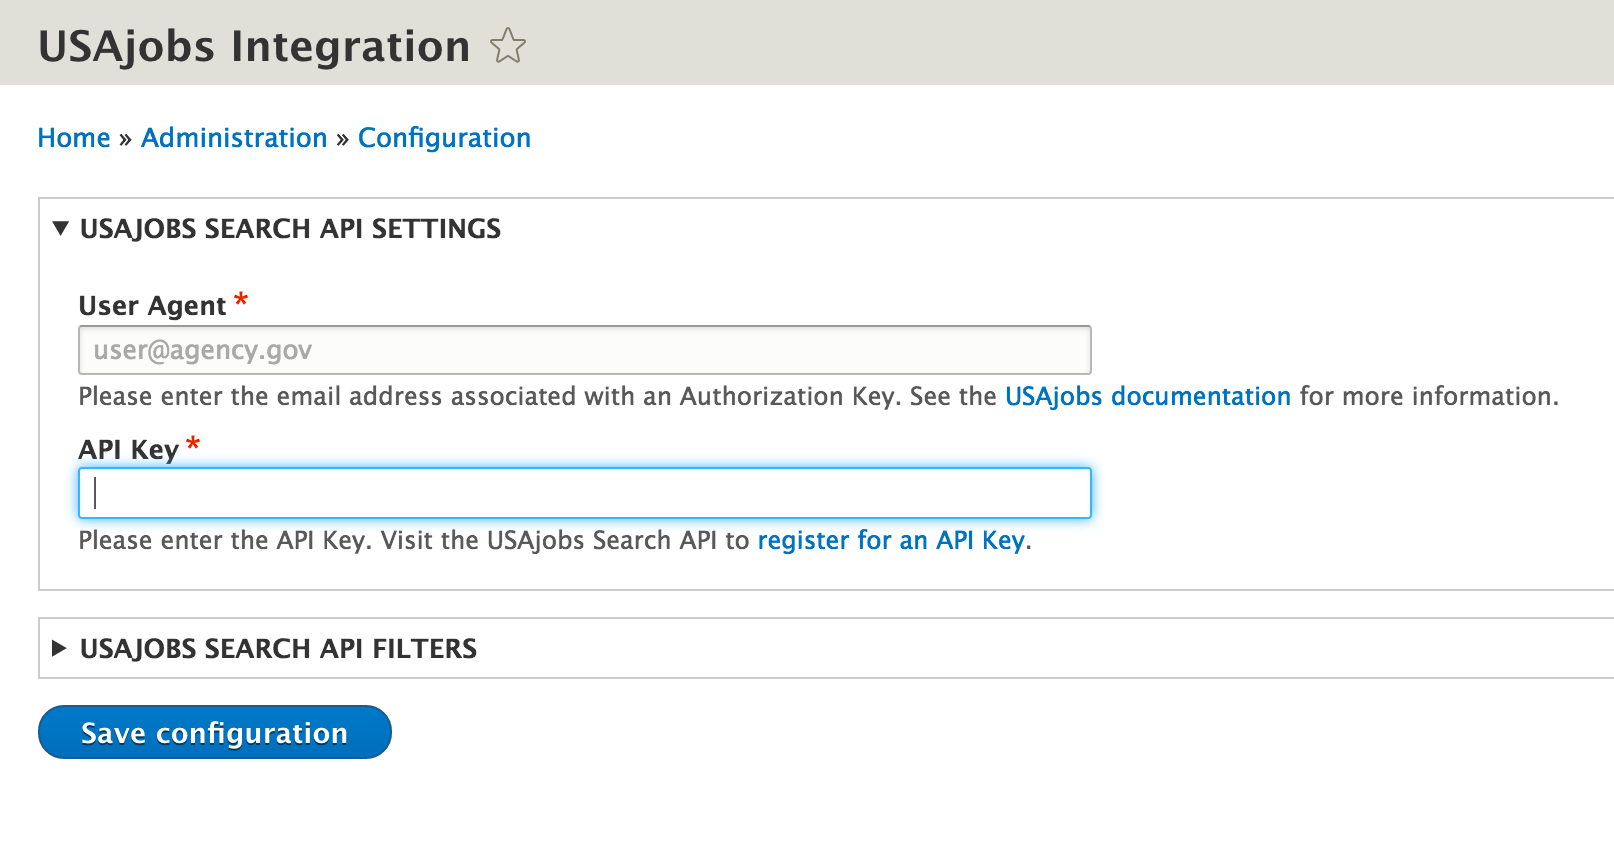
Task: Click the red asterisk next to User Agent
Action: pyautogui.click(x=241, y=300)
